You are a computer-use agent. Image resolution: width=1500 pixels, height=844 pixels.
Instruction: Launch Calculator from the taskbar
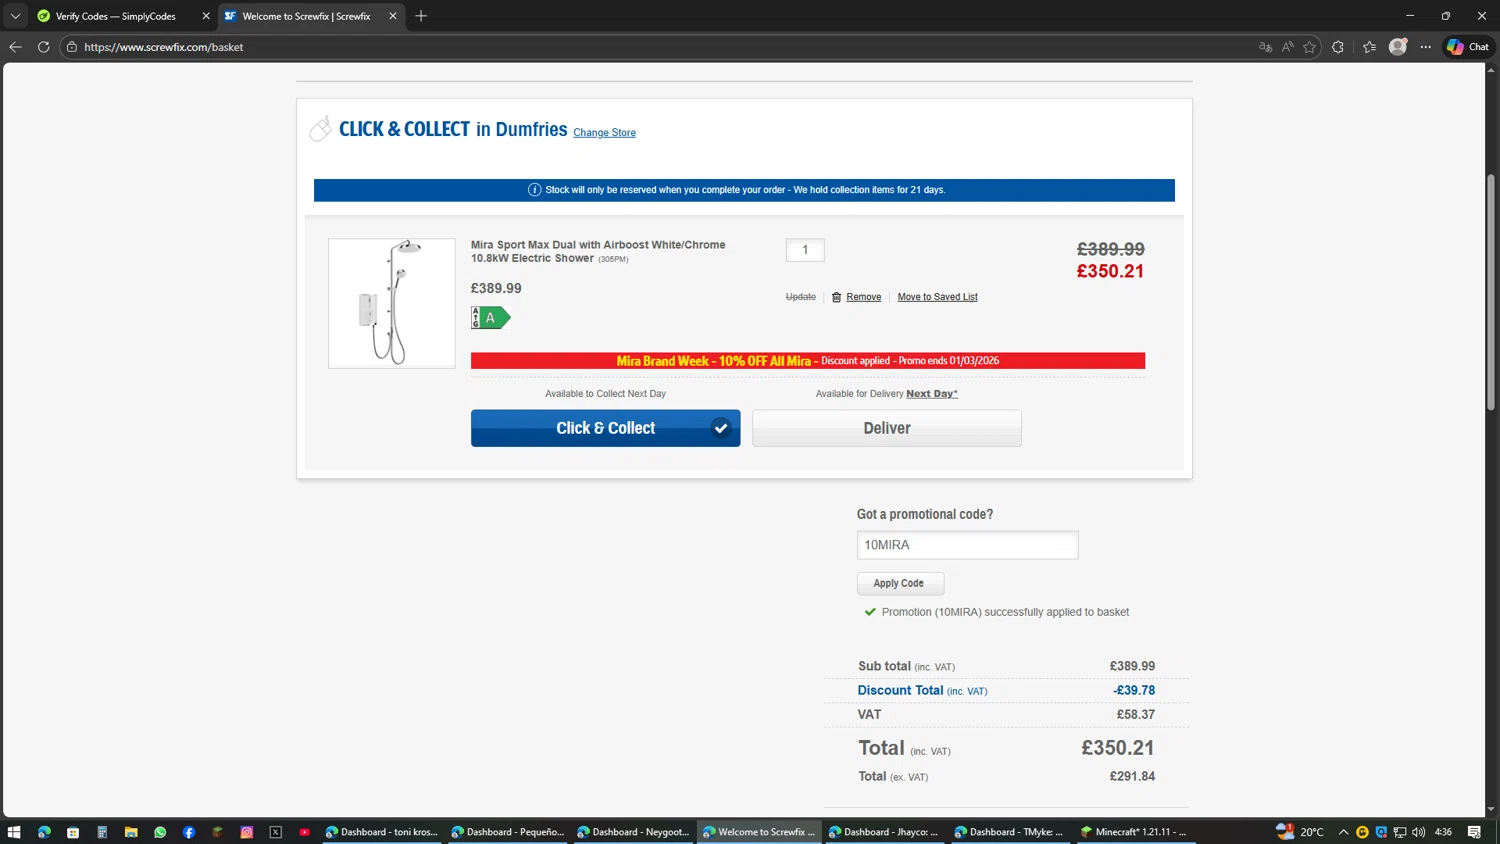102,832
